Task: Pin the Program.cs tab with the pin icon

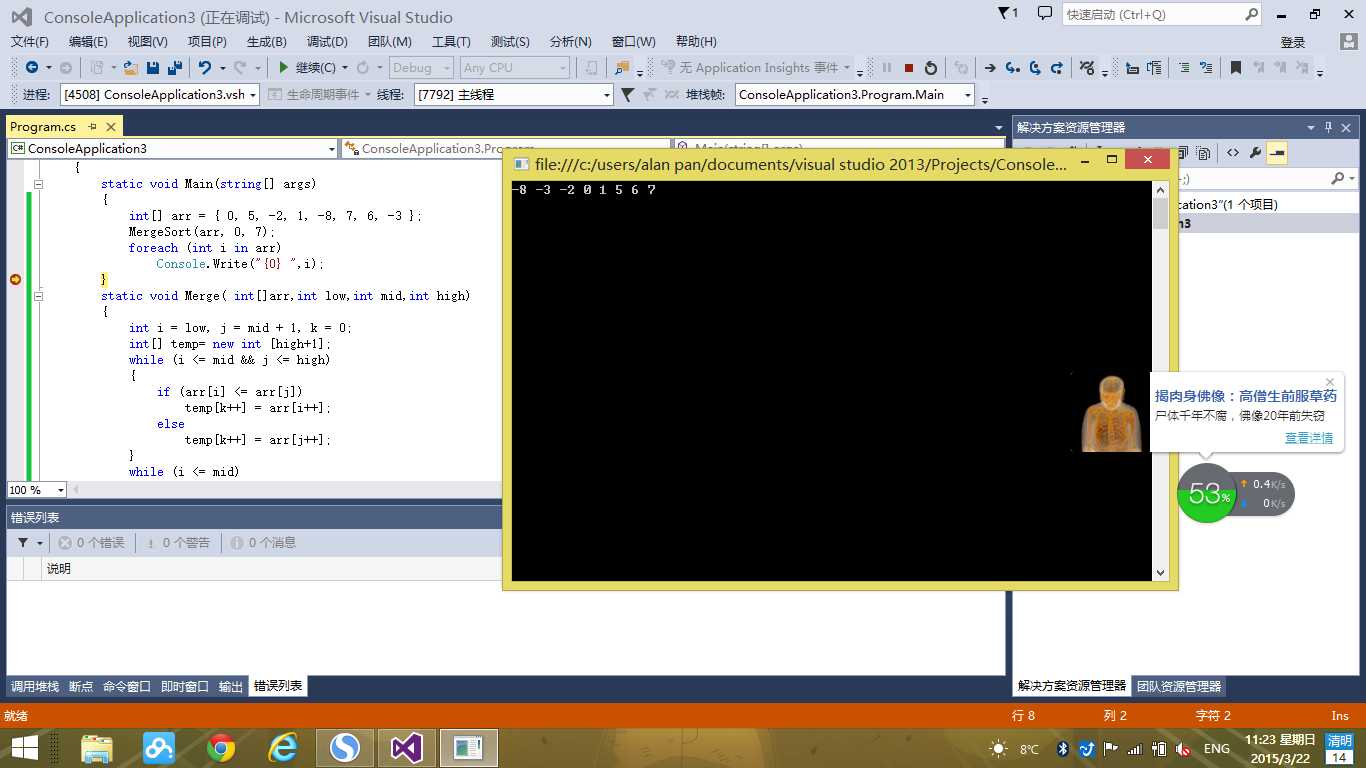Action: point(92,126)
